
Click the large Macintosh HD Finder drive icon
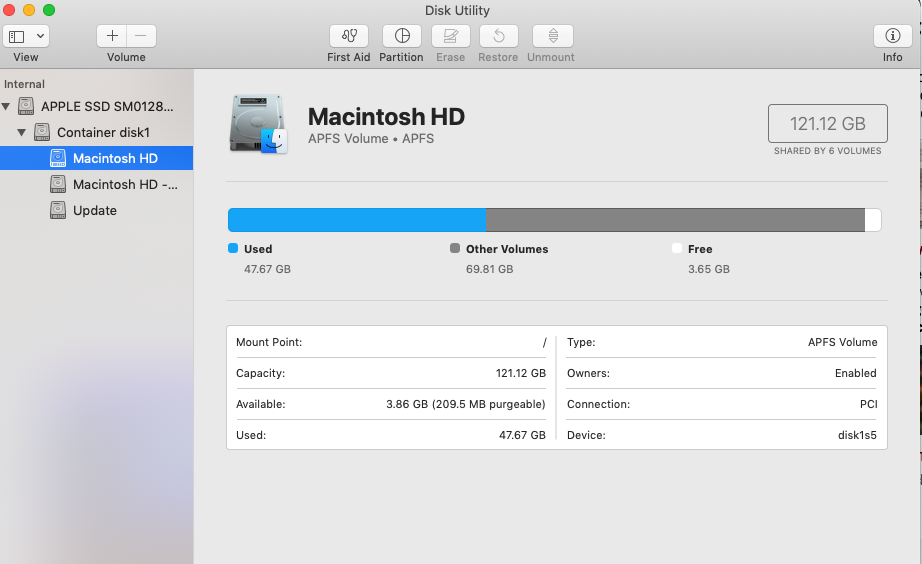click(x=258, y=124)
